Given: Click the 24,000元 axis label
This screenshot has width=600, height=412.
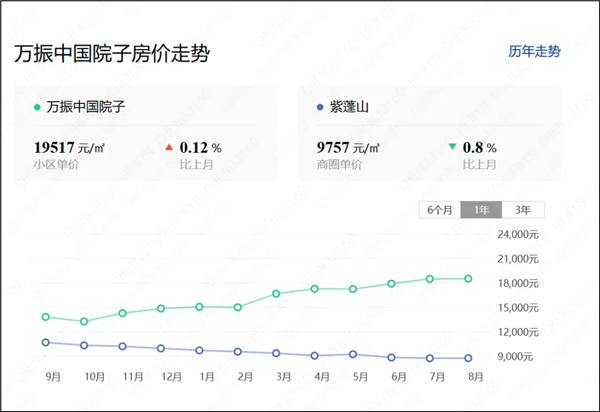Looking at the screenshot, I should (x=518, y=234).
